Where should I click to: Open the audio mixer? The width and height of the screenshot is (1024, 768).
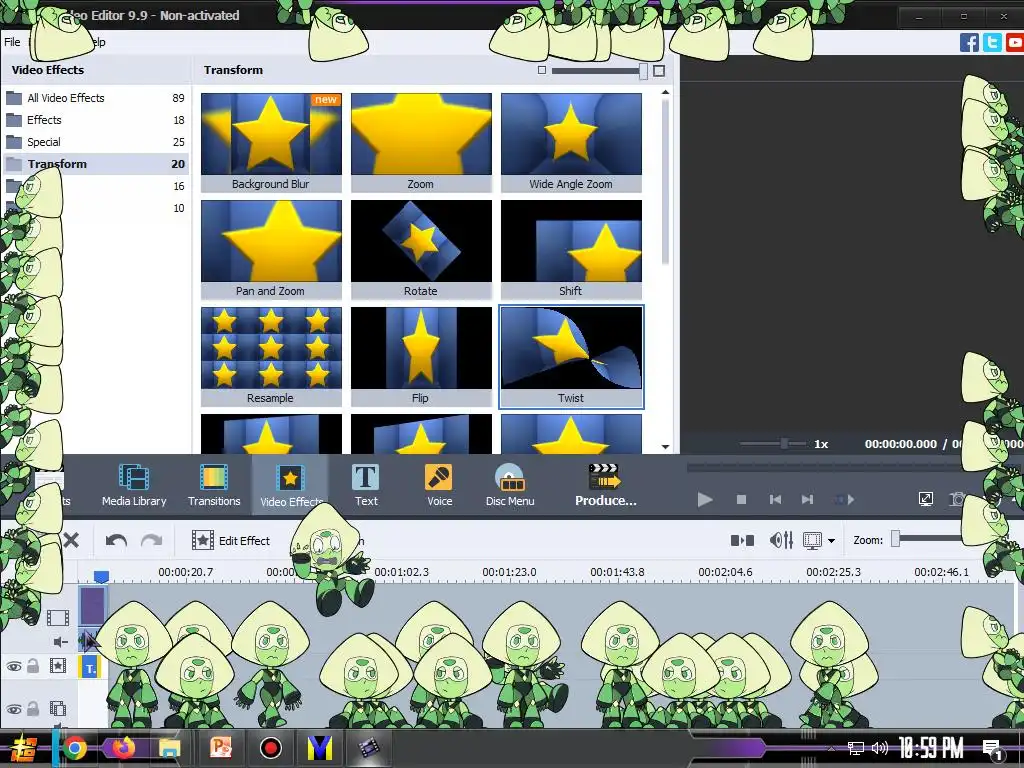click(781, 540)
